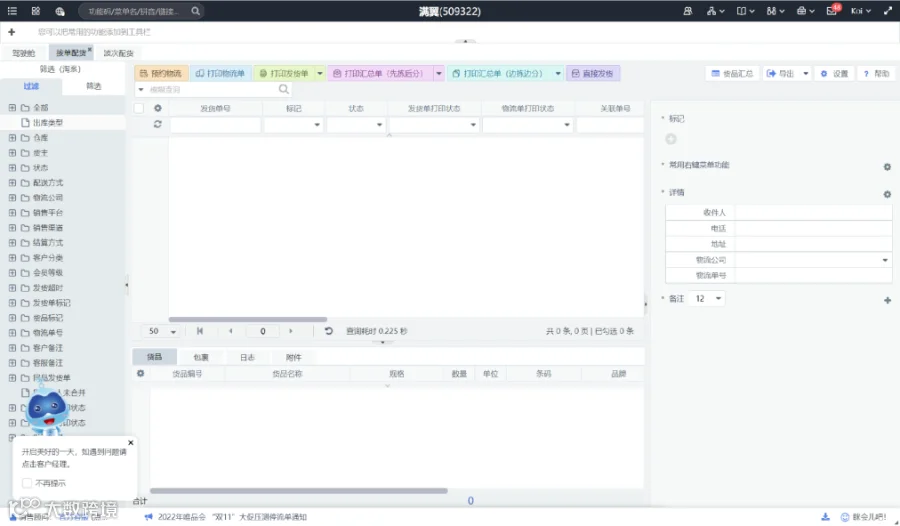Click the plus icon to add toolbar function
This screenshot has height=526, width=900.
tap(11, 32)
